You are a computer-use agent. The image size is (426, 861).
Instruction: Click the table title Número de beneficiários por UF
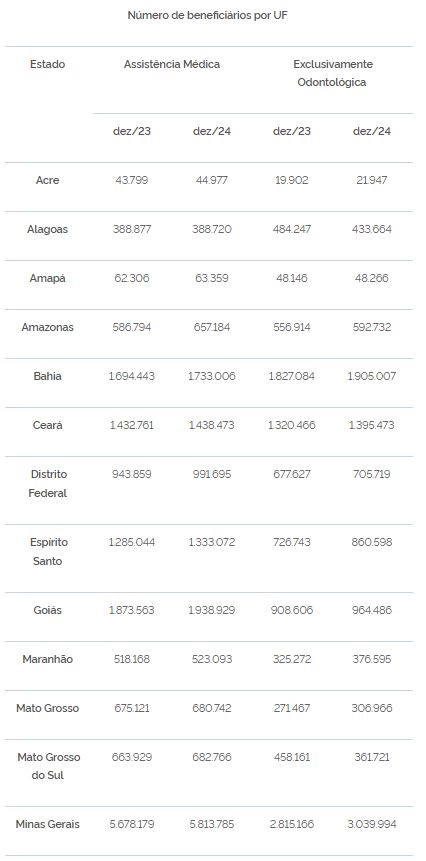coord(208,15)
